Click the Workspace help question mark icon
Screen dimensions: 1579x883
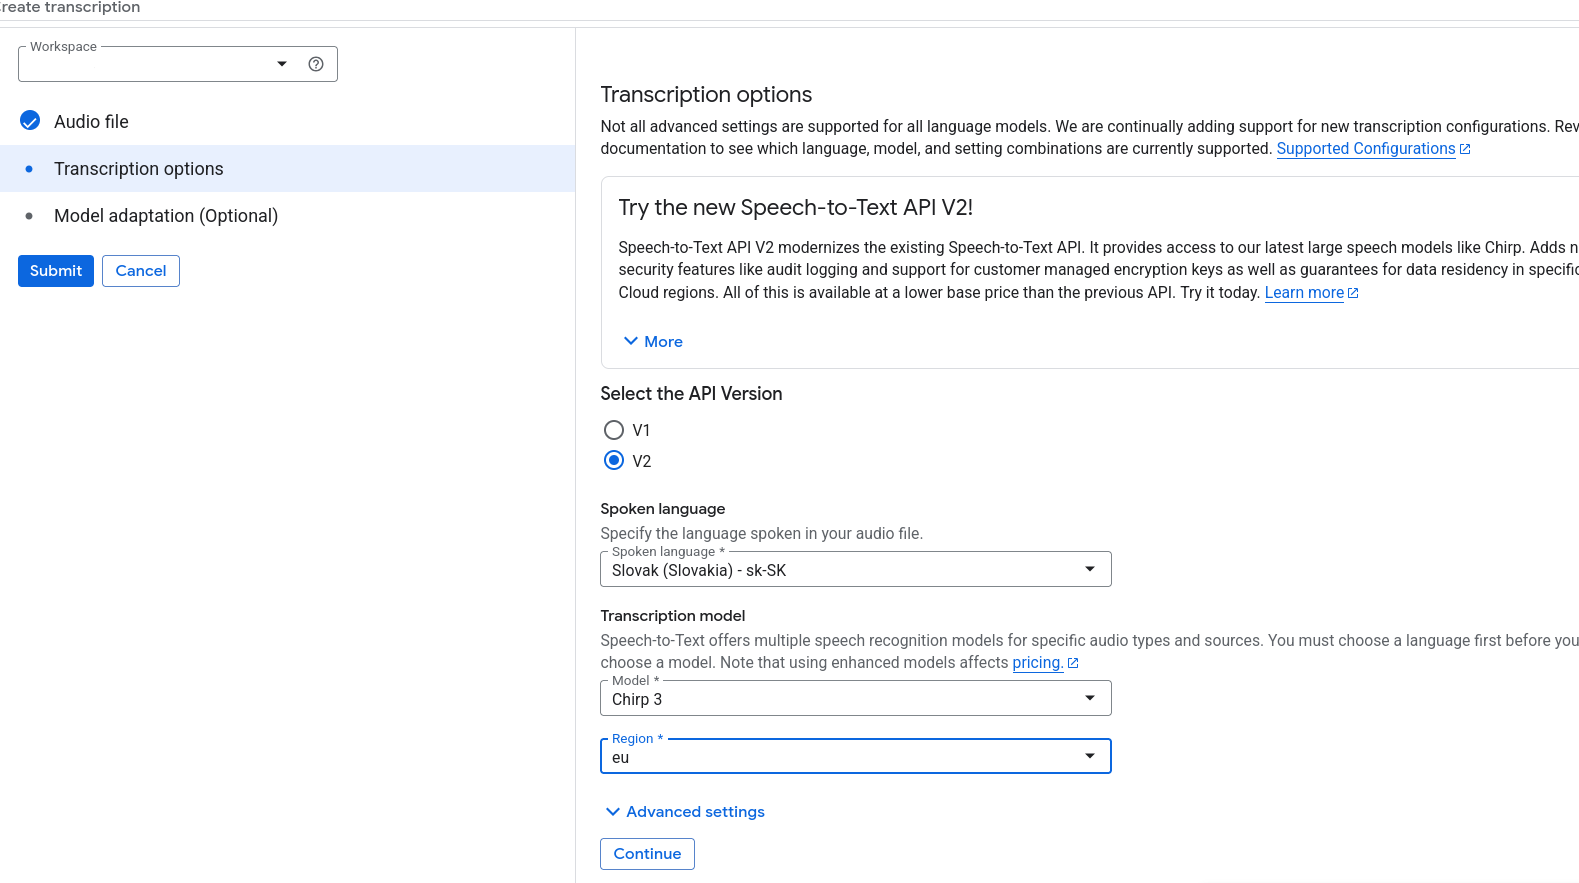click(316, 64)
